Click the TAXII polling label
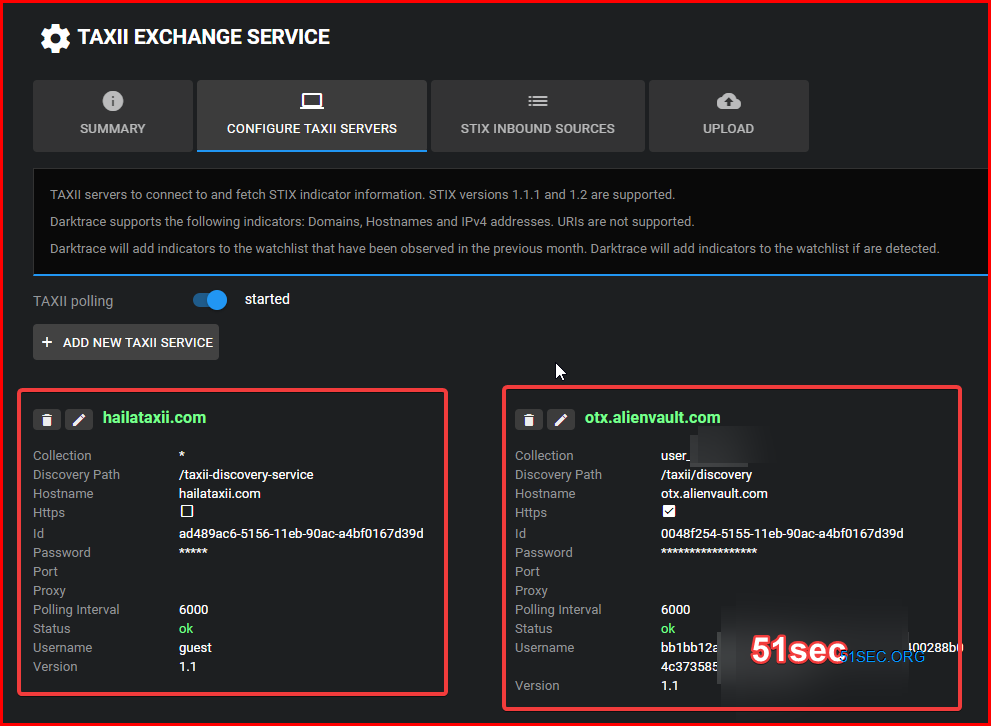 point(73,301)
